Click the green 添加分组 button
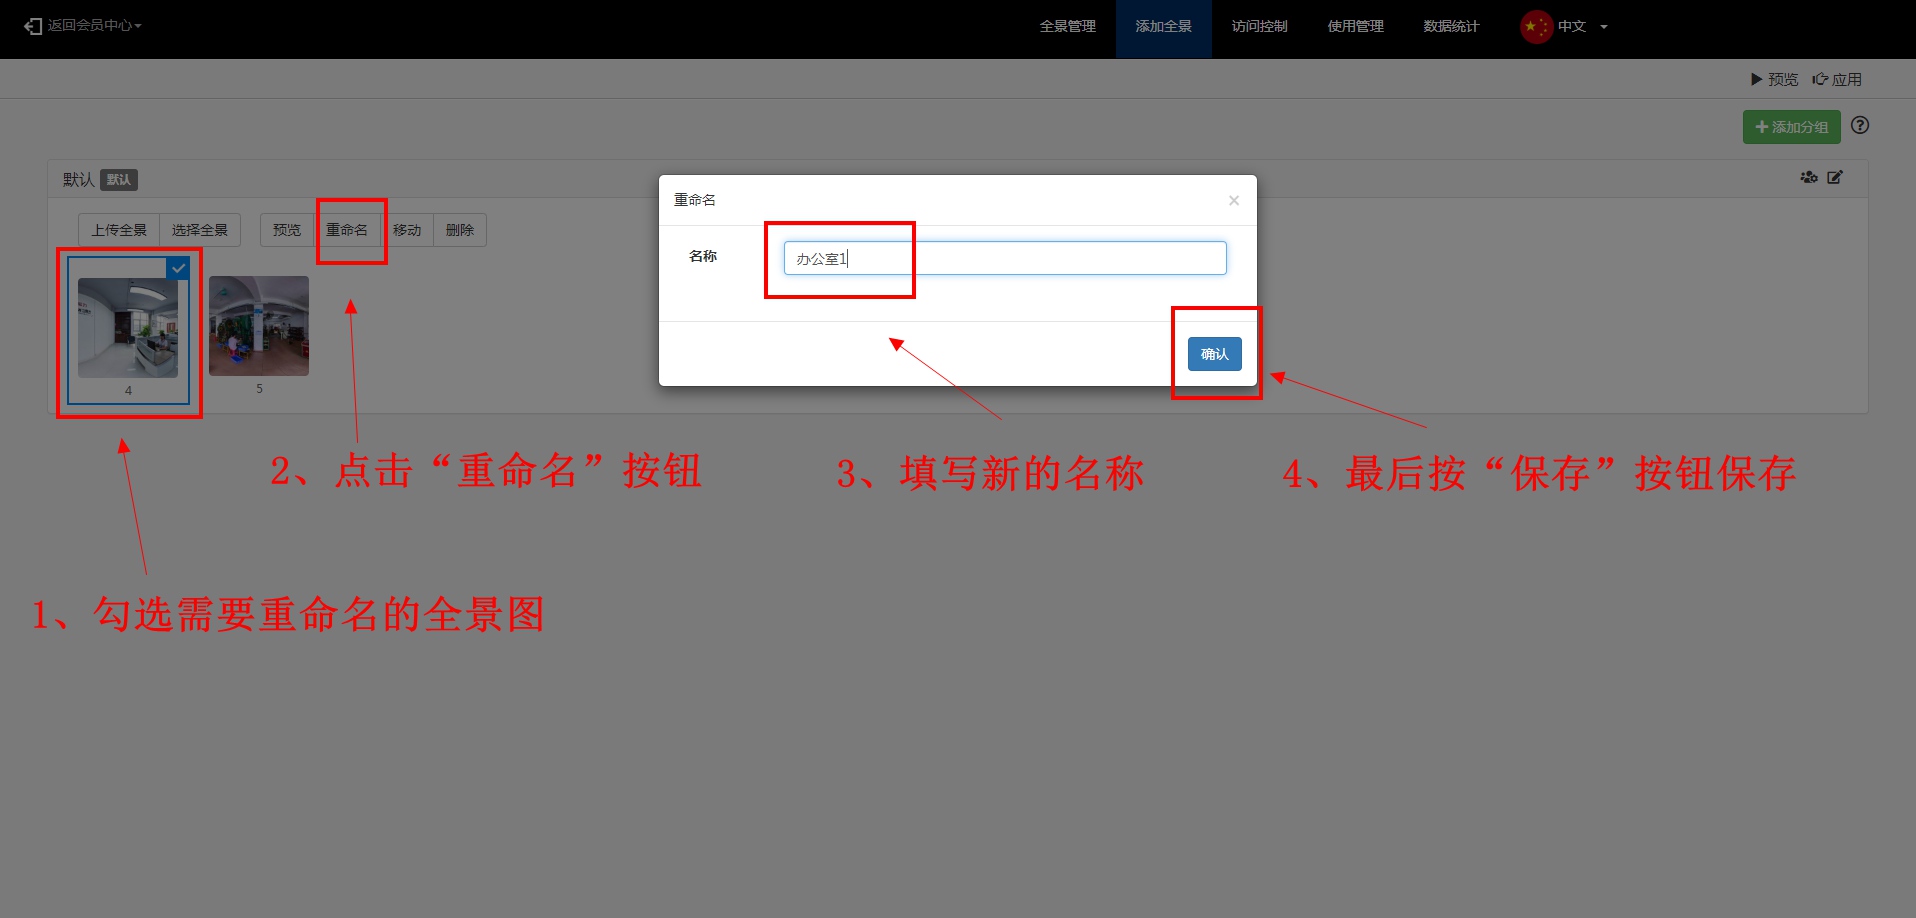This screenshot has height=918, width=1916. [x=1791, y=127]
